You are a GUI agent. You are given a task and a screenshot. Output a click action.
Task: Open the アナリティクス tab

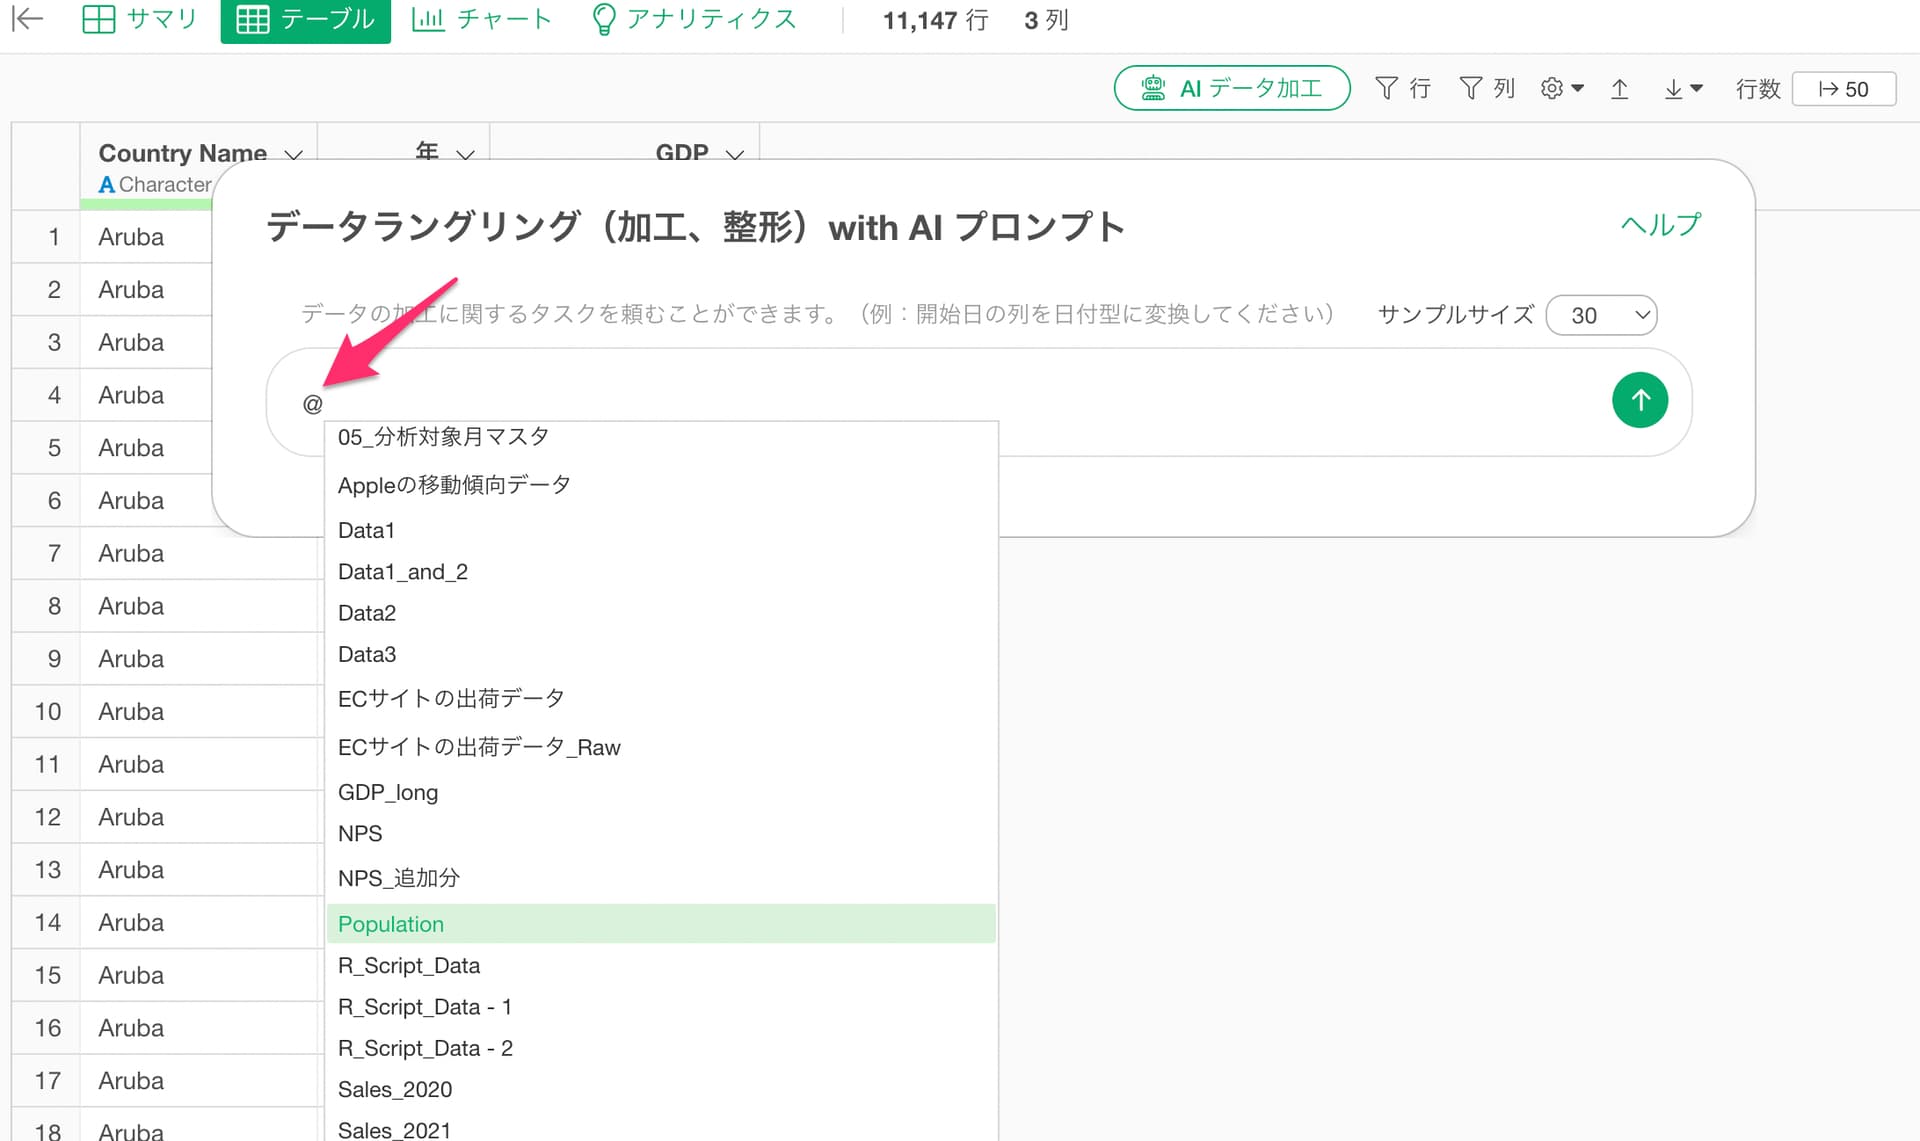[x=694, y=20]
